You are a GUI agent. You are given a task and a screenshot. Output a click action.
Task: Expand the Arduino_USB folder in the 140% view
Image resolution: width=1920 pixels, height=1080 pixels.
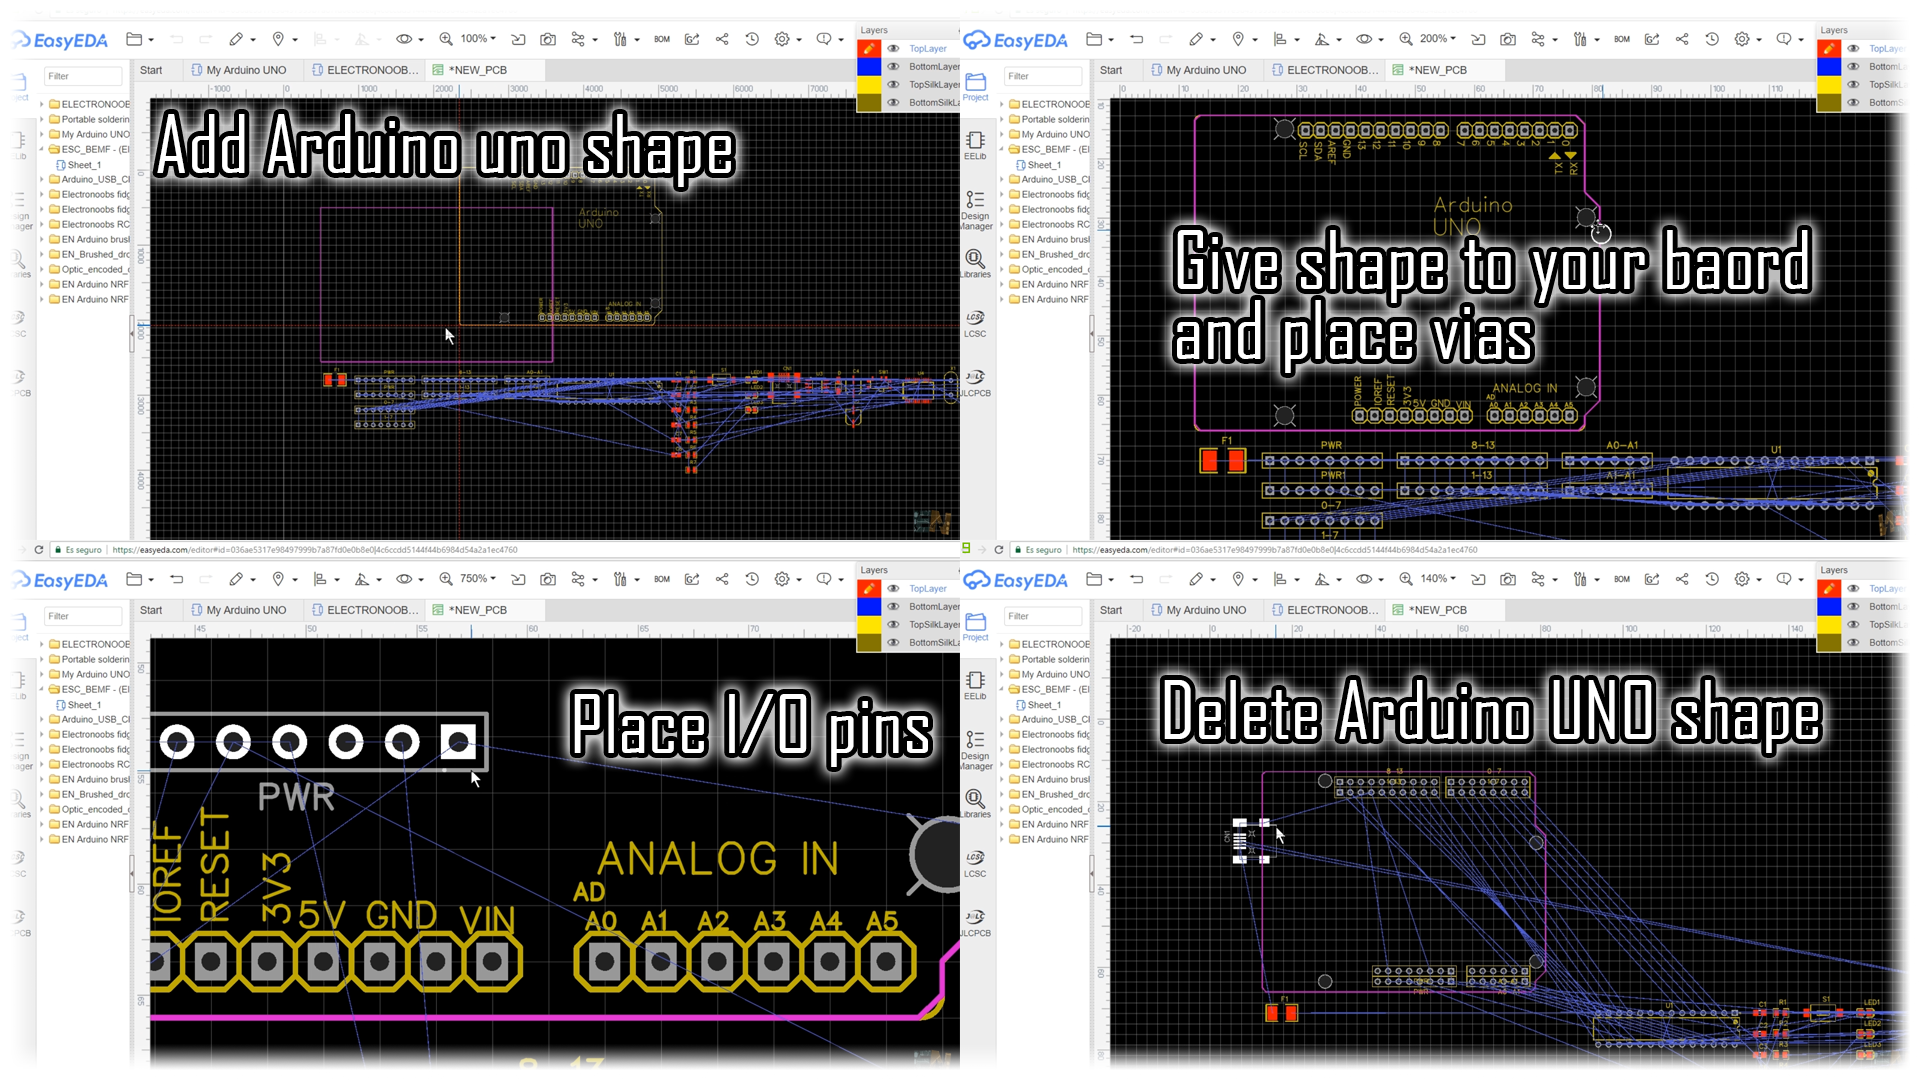1002,719
